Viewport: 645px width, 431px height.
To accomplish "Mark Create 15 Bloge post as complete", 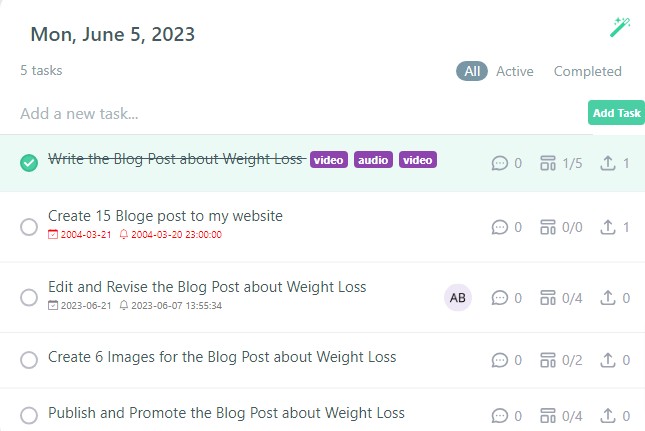I will [29, 227].
